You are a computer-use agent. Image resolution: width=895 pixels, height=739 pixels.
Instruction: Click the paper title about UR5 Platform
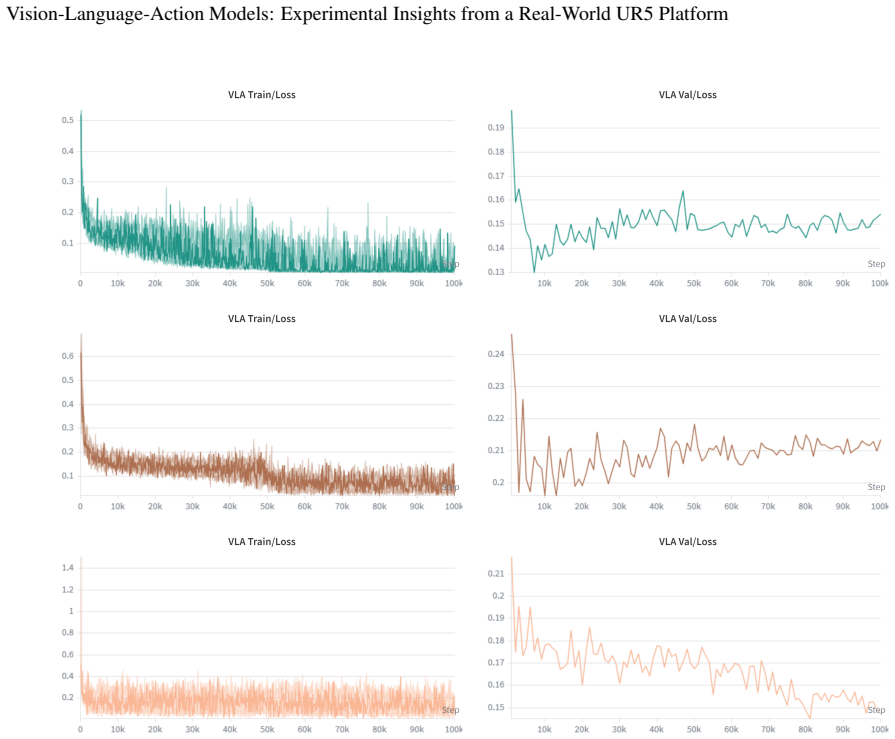[x=367, y=14]
